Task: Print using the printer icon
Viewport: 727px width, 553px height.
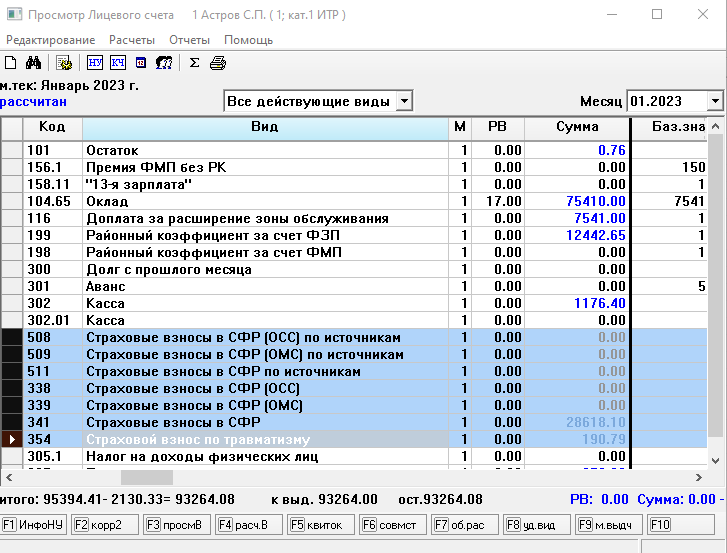Action: [x=217, y=63]
